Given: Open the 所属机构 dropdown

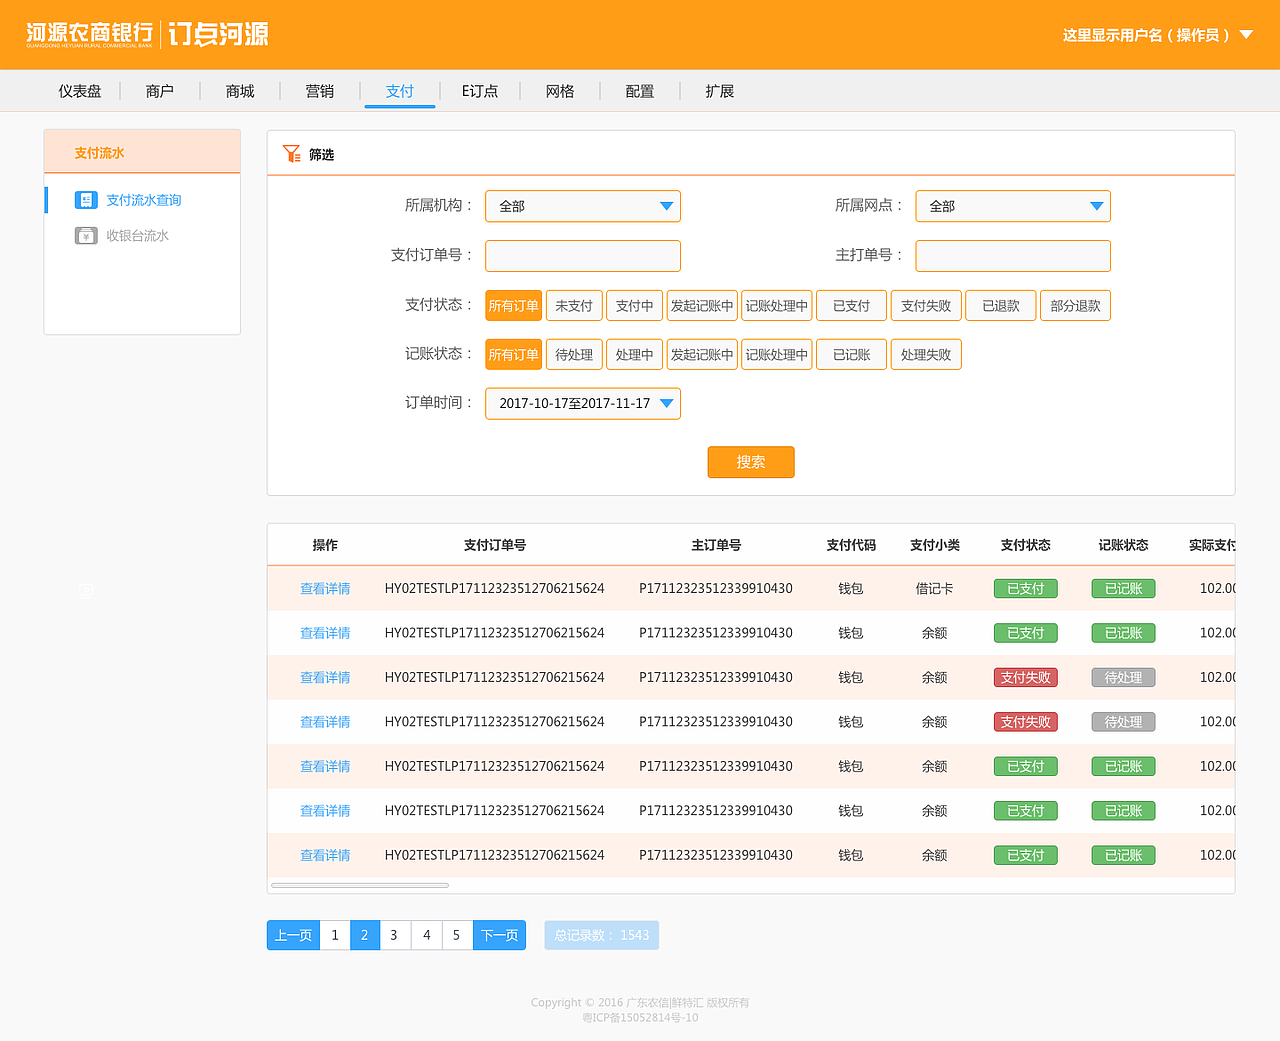Looking at the screenshot, I should (583, 206).
